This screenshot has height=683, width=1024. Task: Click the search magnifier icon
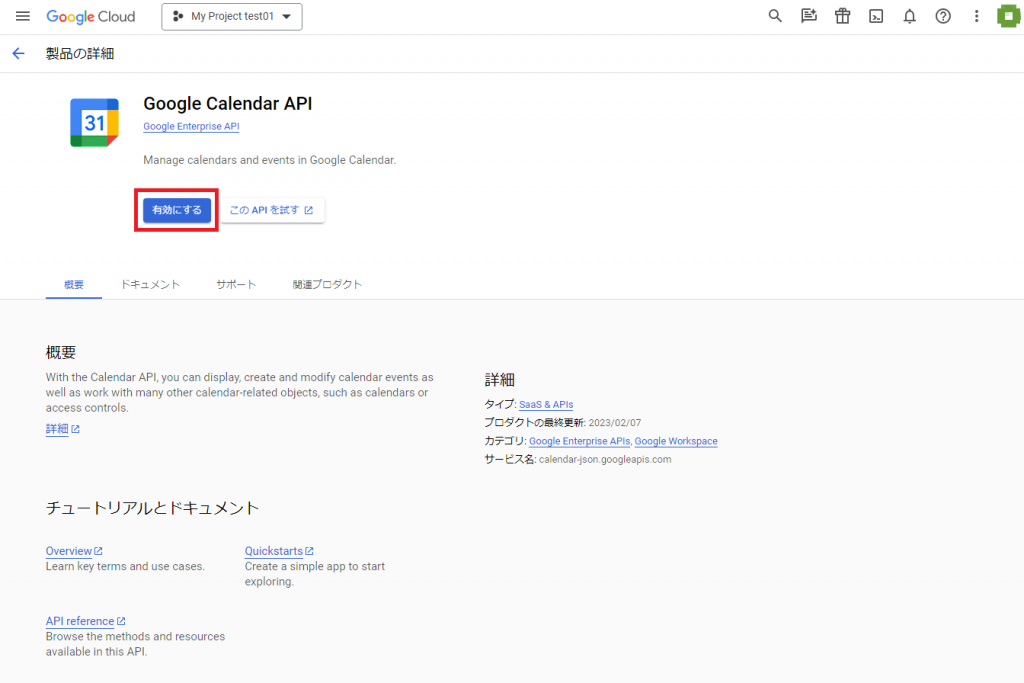(775, 16)
